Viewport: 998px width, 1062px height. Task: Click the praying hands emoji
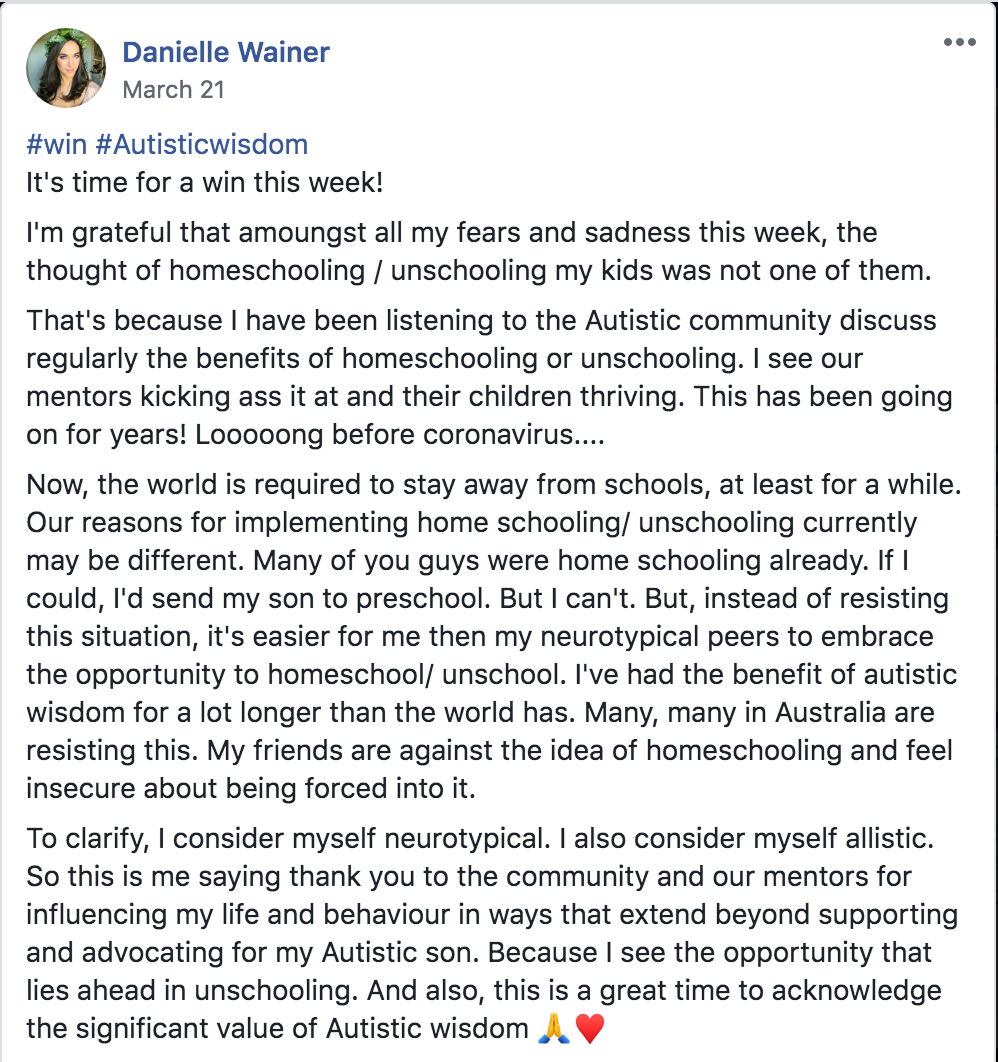click(x=553, y=1028)
